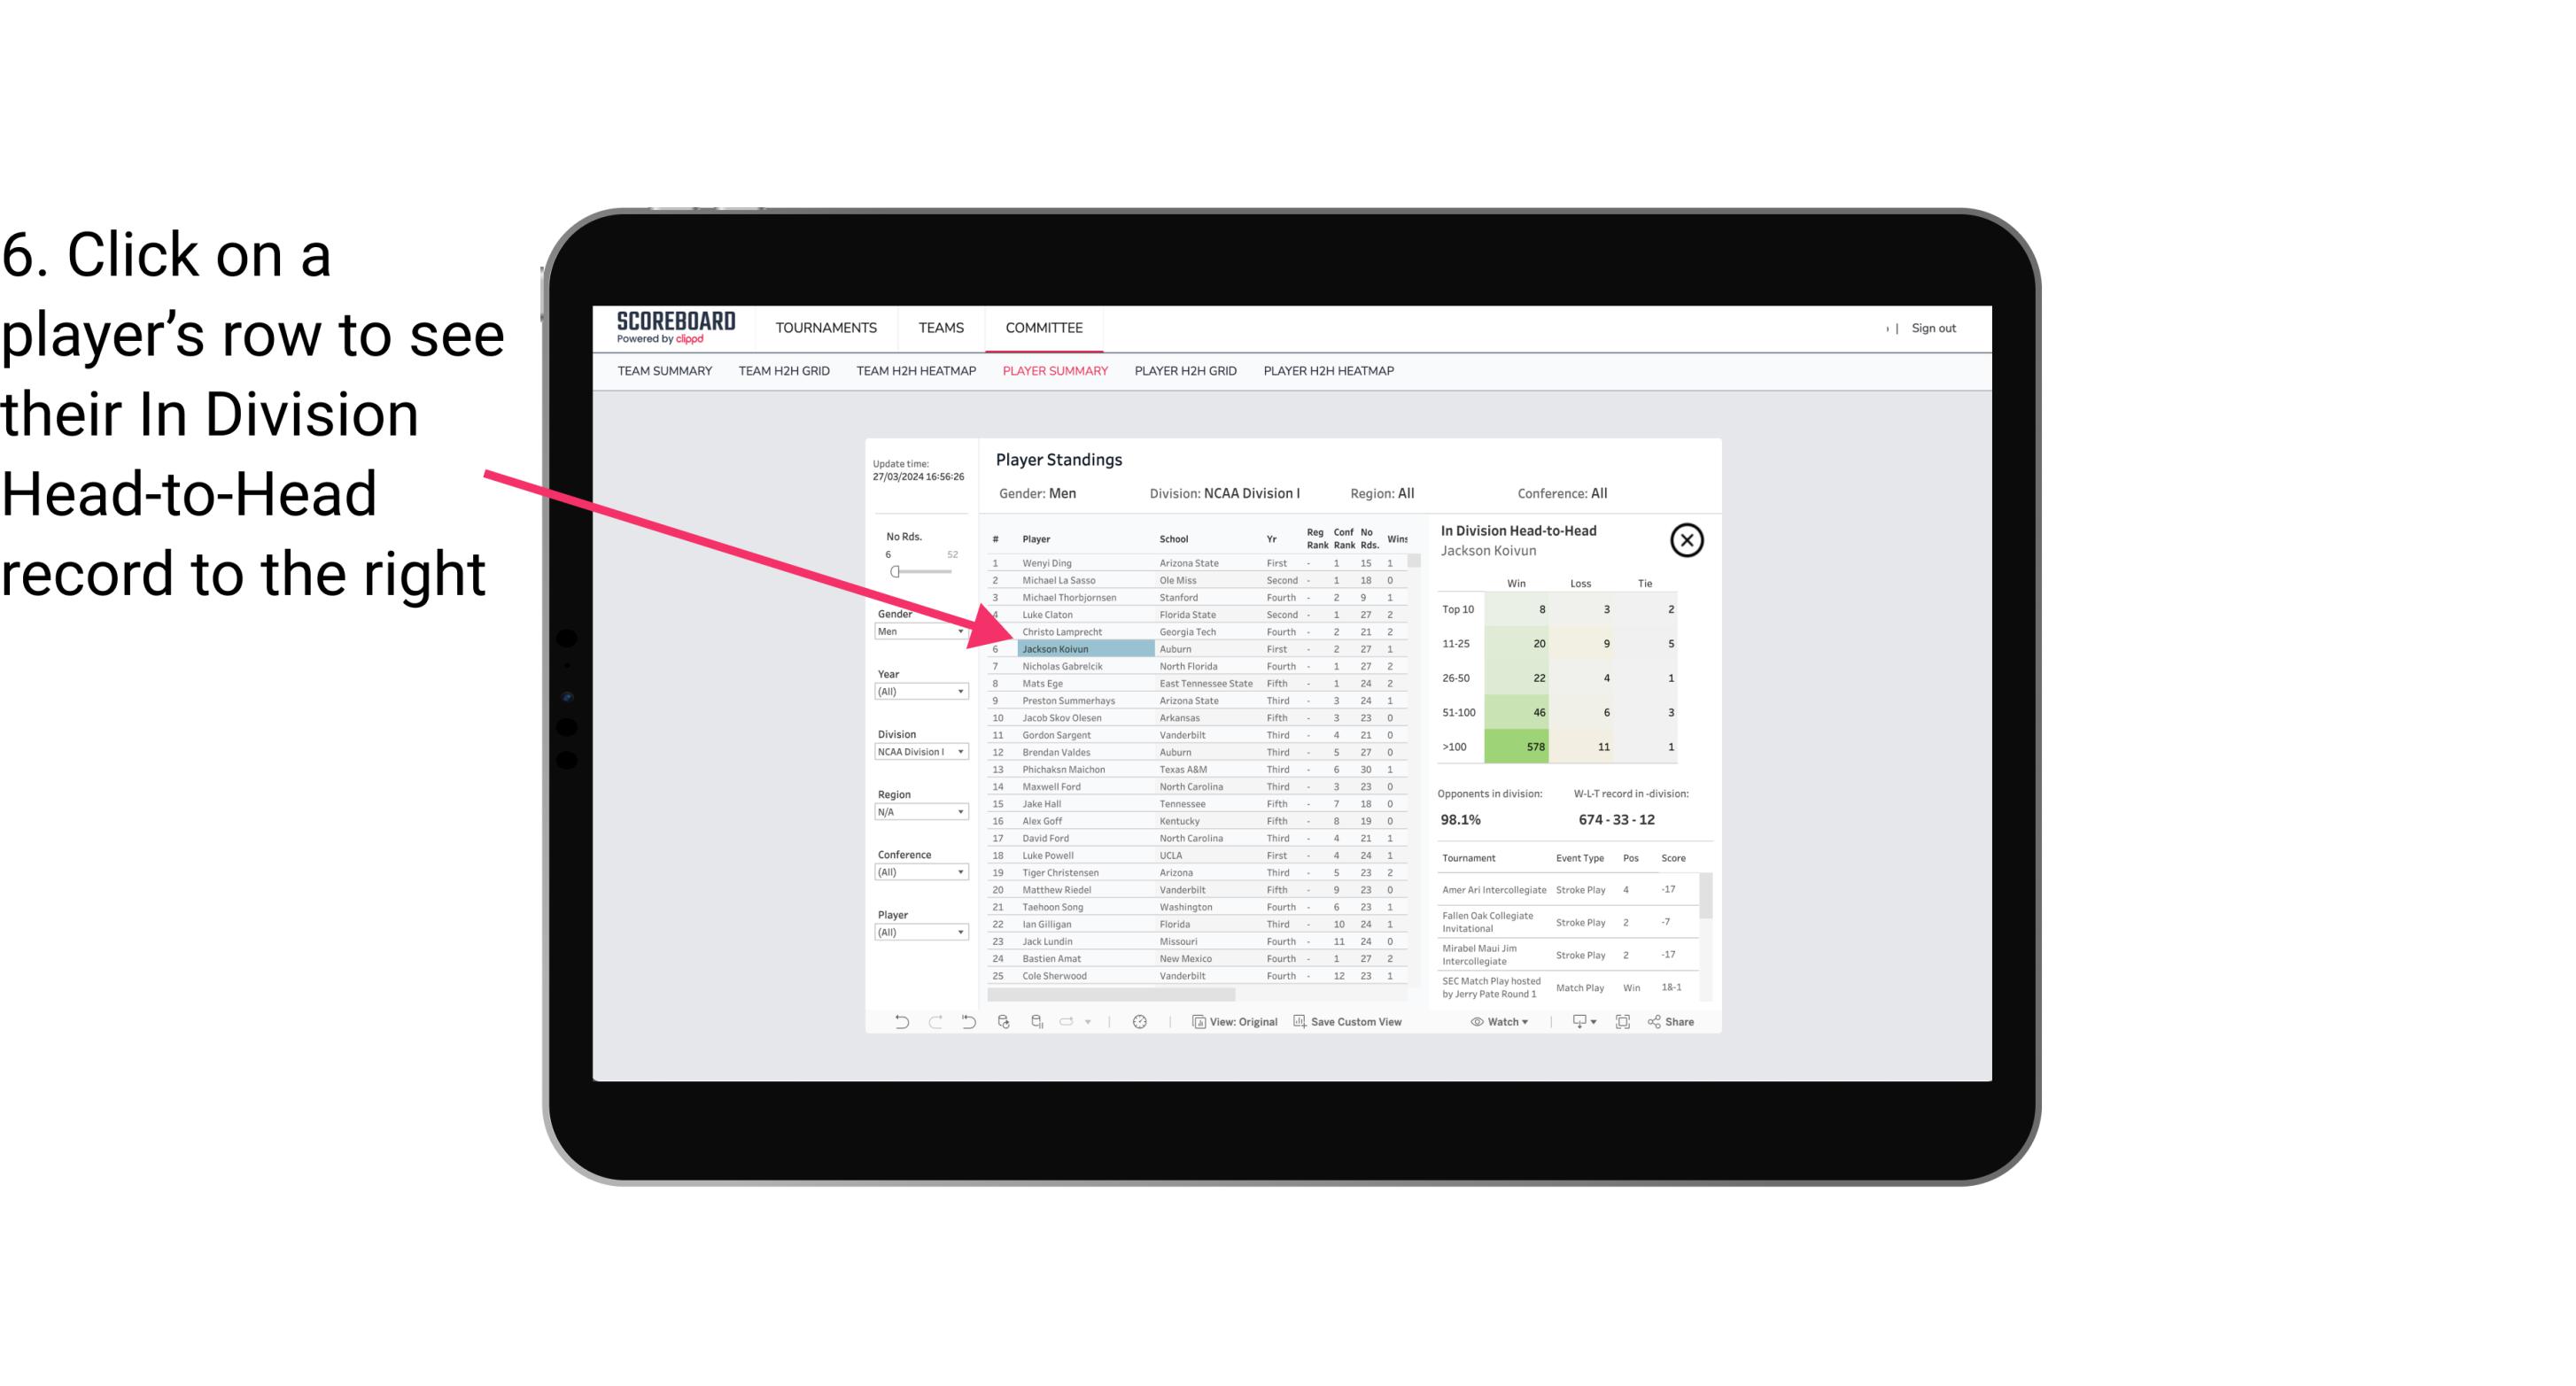The height and width of the screenshot is (1386, 2576).
Task: Click the refresh/update icon in toolbar
Action: click(1140, 1024)
